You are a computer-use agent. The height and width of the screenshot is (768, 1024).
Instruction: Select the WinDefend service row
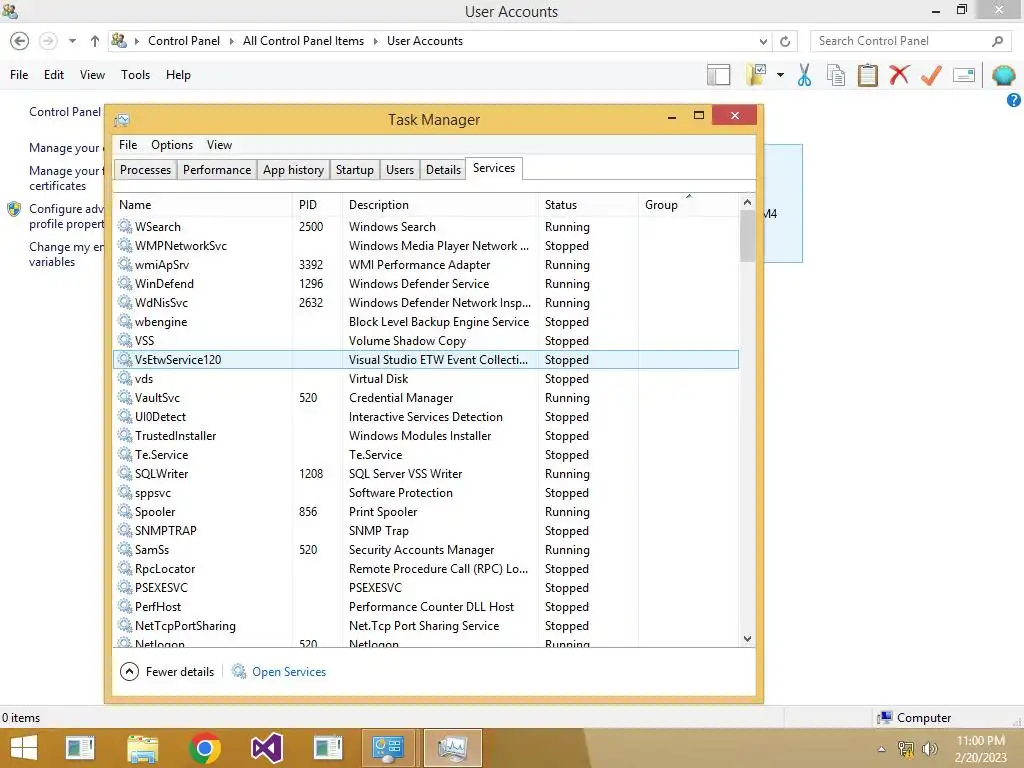point(426,283)
